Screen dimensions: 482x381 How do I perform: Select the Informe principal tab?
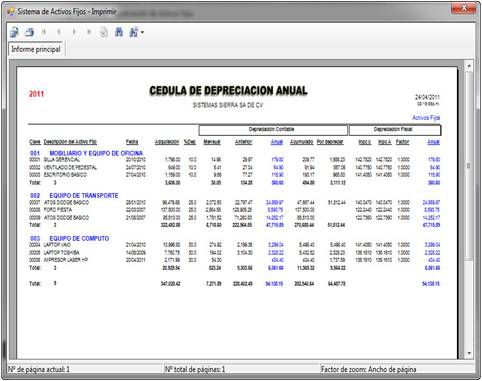point(36,49)
